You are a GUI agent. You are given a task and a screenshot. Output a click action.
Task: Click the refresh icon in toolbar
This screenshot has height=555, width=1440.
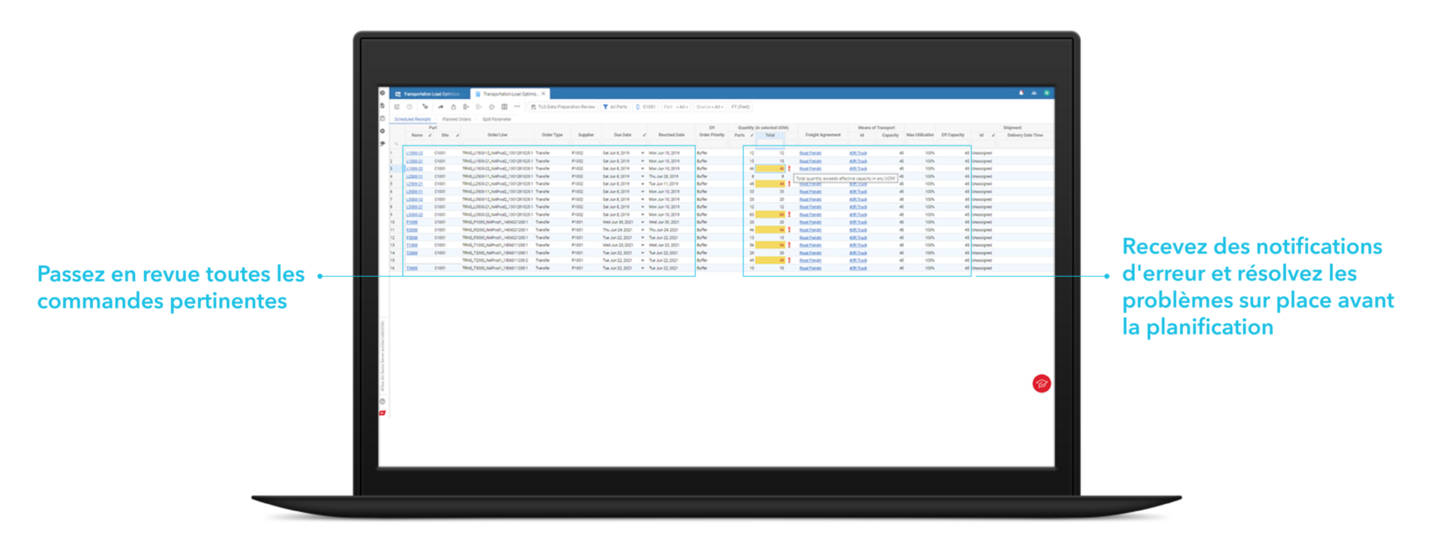(491, 106)
